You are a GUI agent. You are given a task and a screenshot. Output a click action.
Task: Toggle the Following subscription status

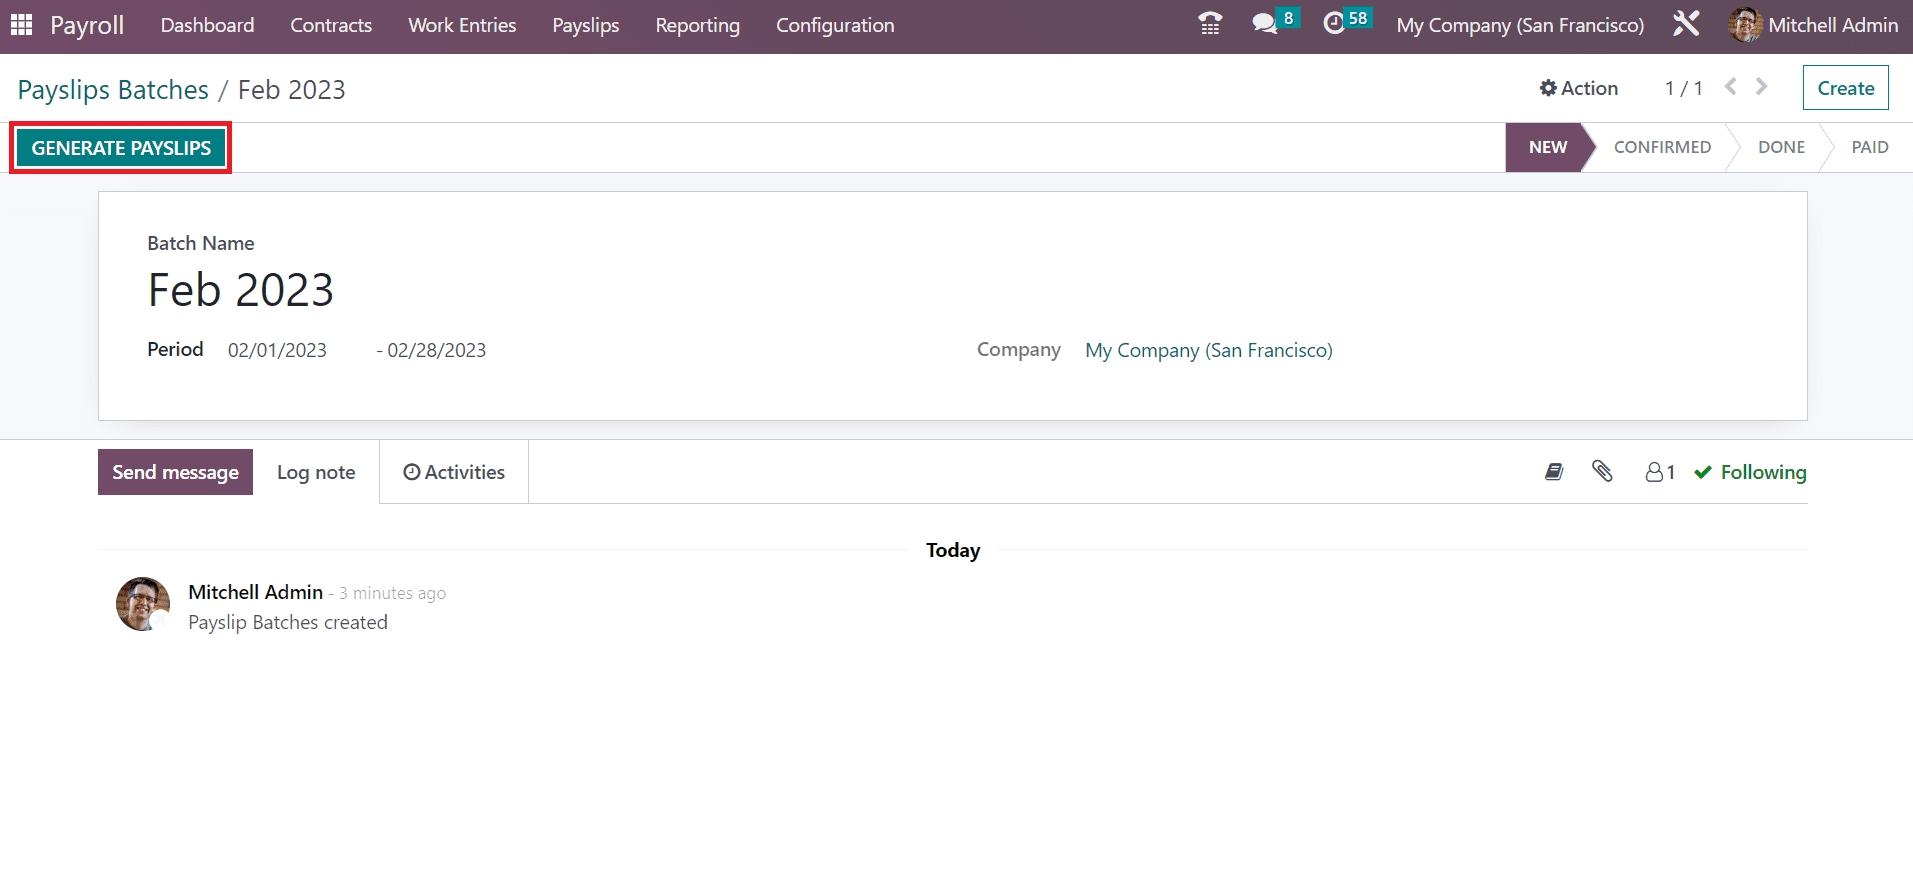pyautogui.click(x=1750, y=472)
